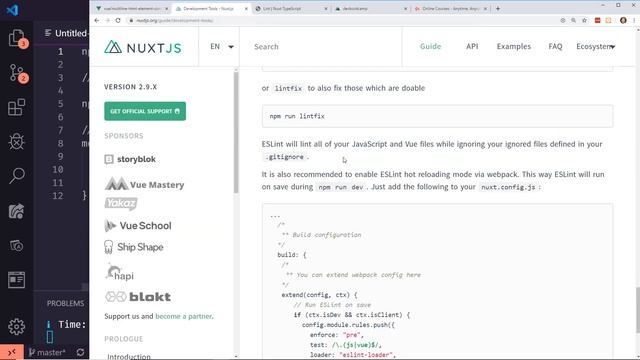Click .gitignore inline code
This screenshot has width=640, height=360.
point(285,157)
